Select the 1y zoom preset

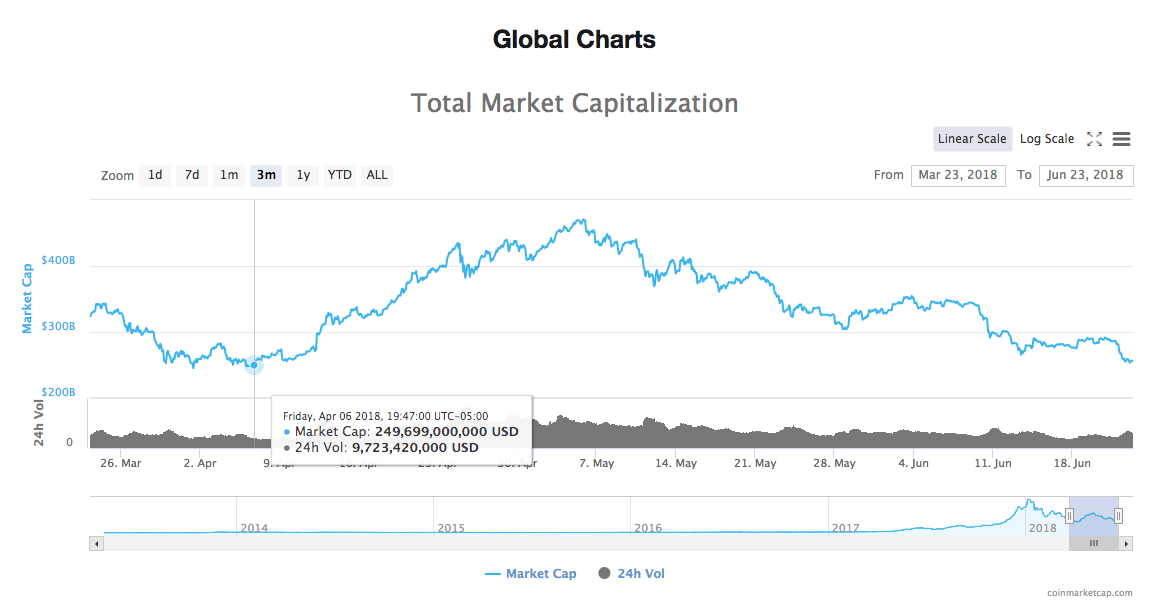pos(302,175)
